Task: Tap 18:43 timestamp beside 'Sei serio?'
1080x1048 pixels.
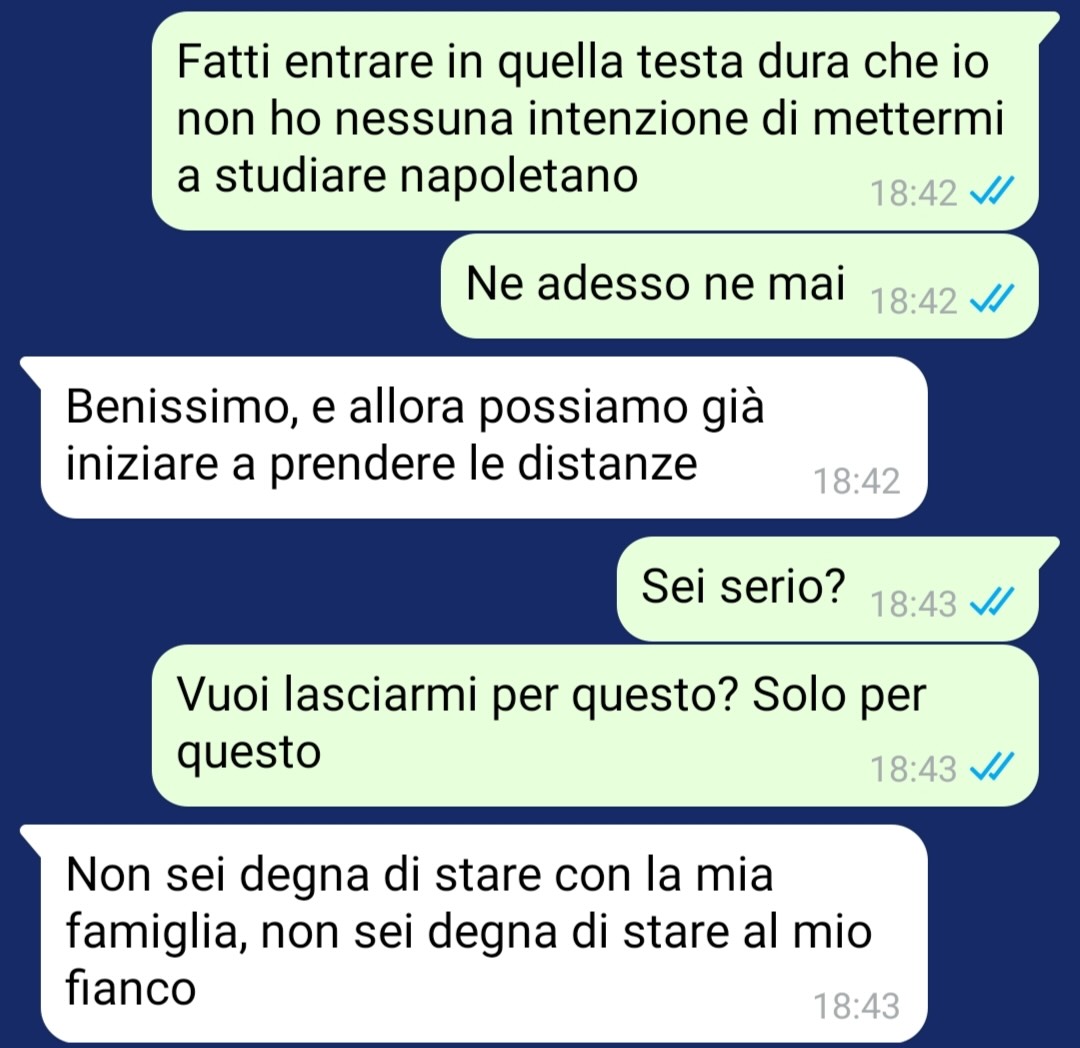Action: [x=914, y=605]
